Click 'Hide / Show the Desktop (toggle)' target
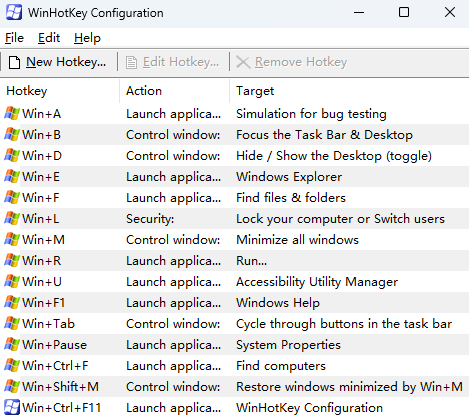This screenshot has width=469, height=420. [334, 156]
